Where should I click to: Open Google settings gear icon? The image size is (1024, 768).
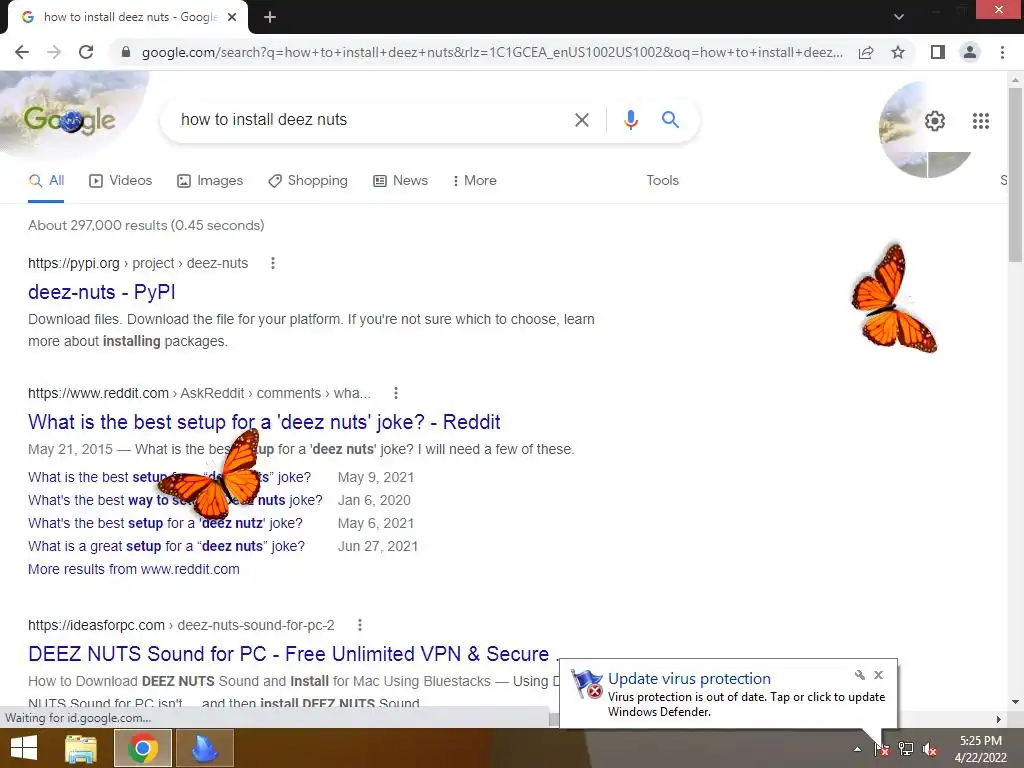pyautogui.click(x=935, y=121)
